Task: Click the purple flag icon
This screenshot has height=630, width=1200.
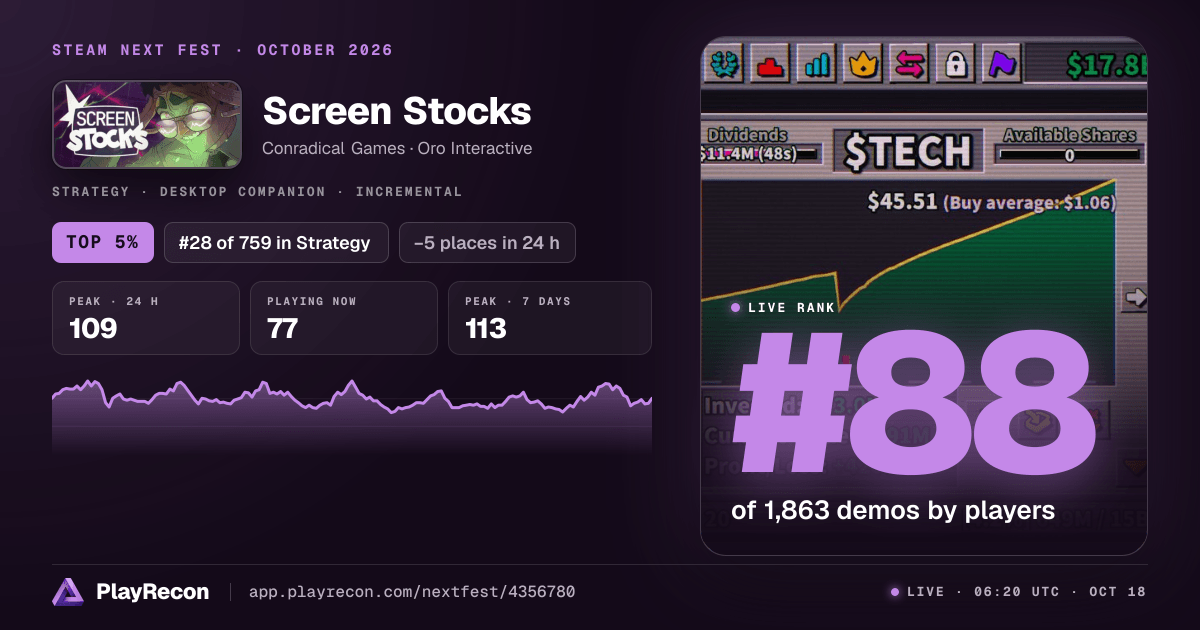Action: coord(1002,65)
